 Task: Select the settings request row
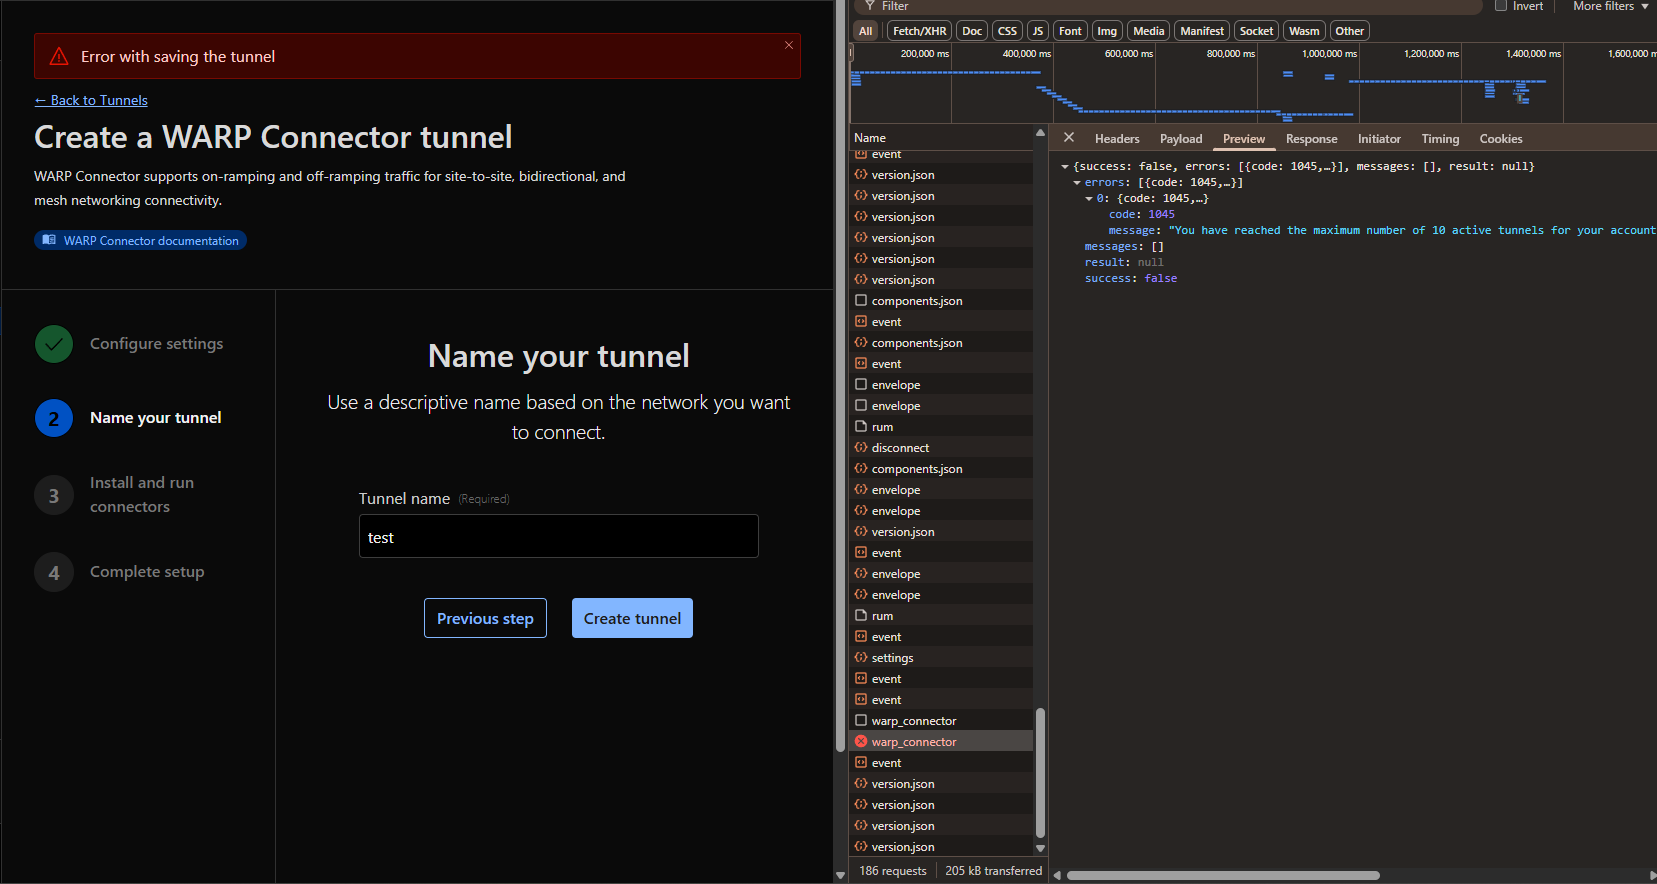click(x=941, y=657)
